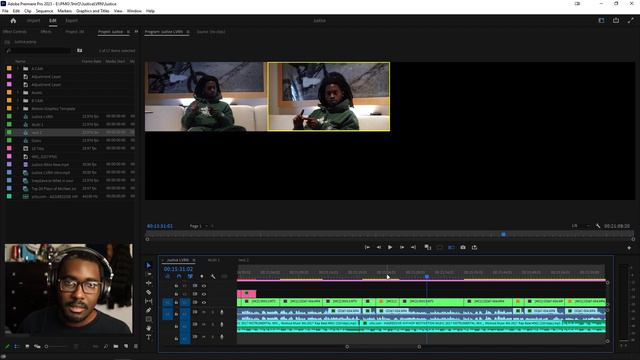640x360 pixels.
Task: Open the Program monitor panel menu
Action: point(188,31)
